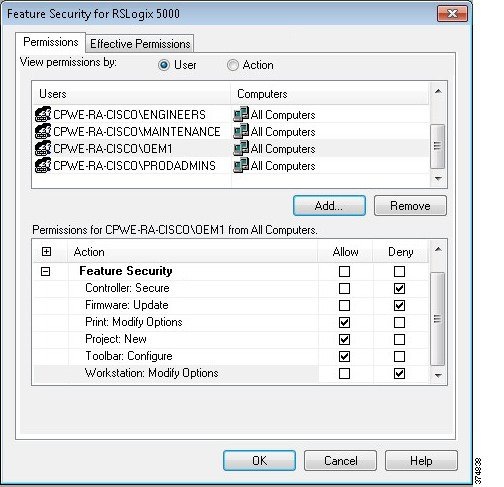The height and width of the screenshot is (487, 504).
Task: Uncheck Deny for Controller: Secure
Action: point(399,288)
